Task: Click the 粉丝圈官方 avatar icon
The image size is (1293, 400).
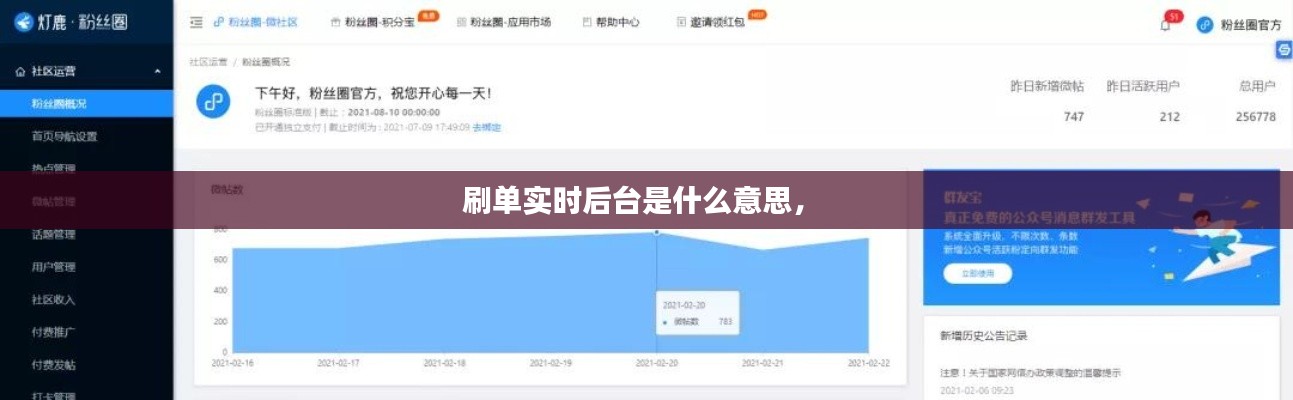Action: (x=1205, y=25)
